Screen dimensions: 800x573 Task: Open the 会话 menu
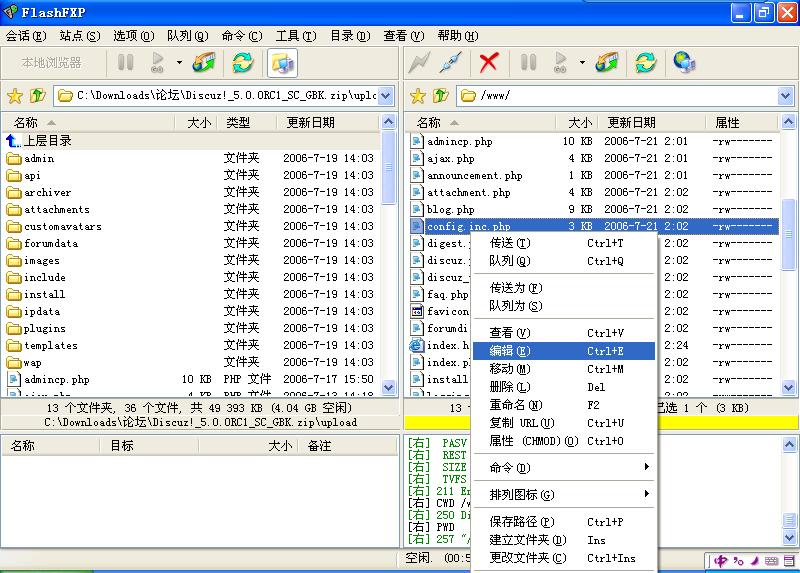[x=26, y=36]
